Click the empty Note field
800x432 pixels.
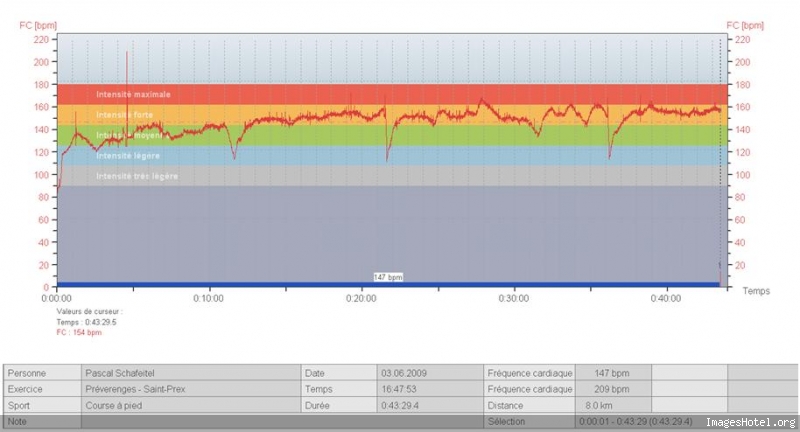click(x=282, y=422)
